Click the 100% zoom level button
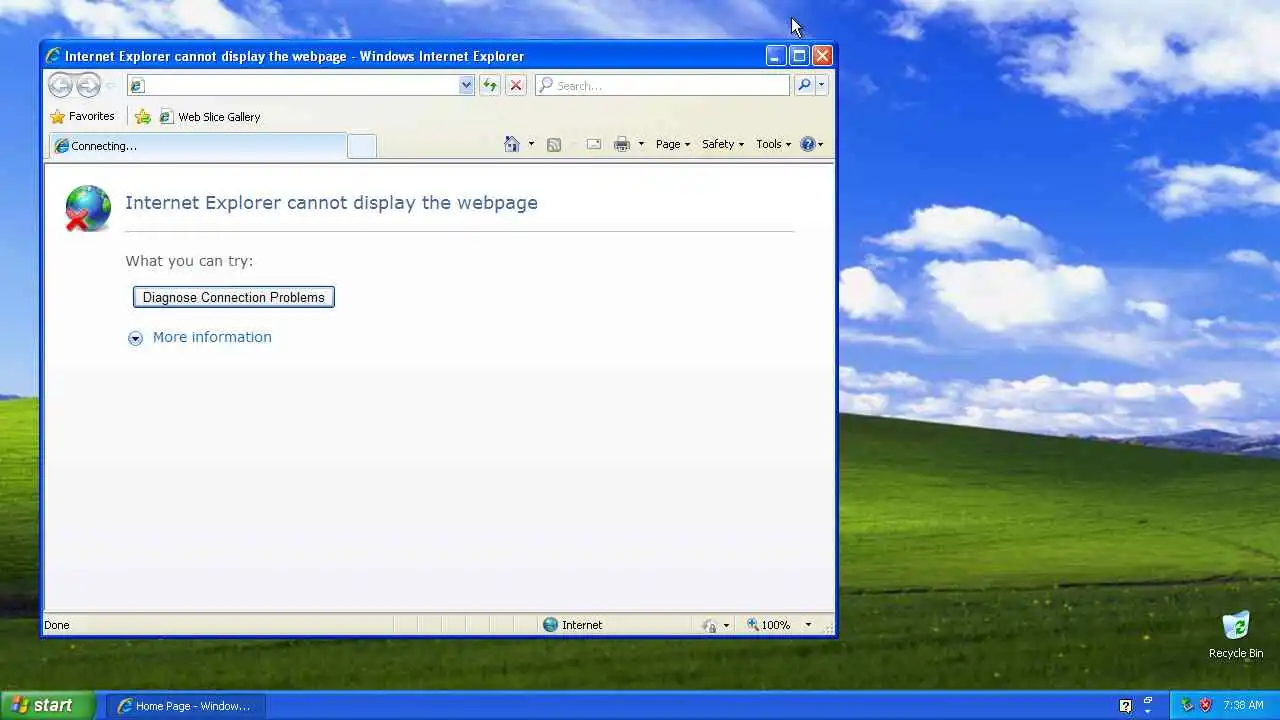Viewport: 1280px width, 720px height. [x=769, y=625]
